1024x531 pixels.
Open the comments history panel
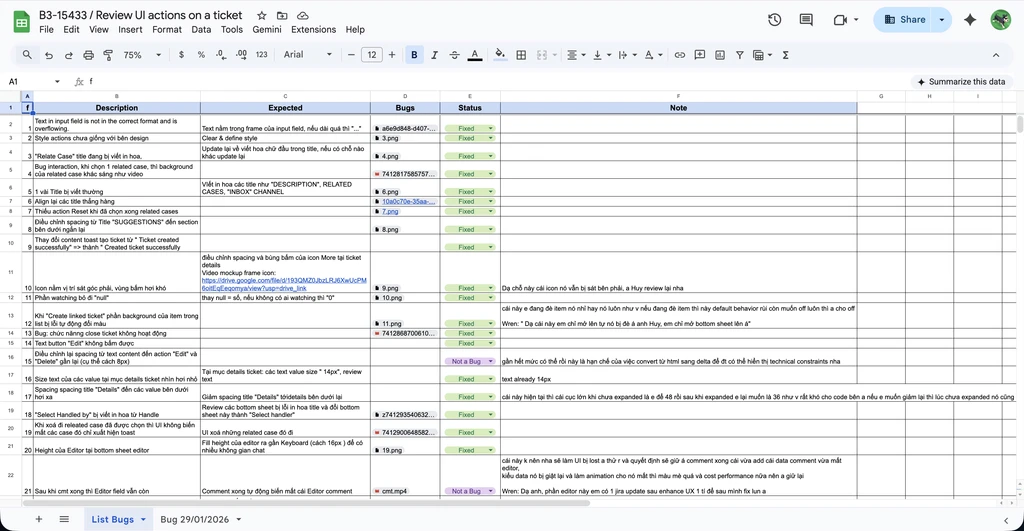pyautogui.click(x=806, y=20)
